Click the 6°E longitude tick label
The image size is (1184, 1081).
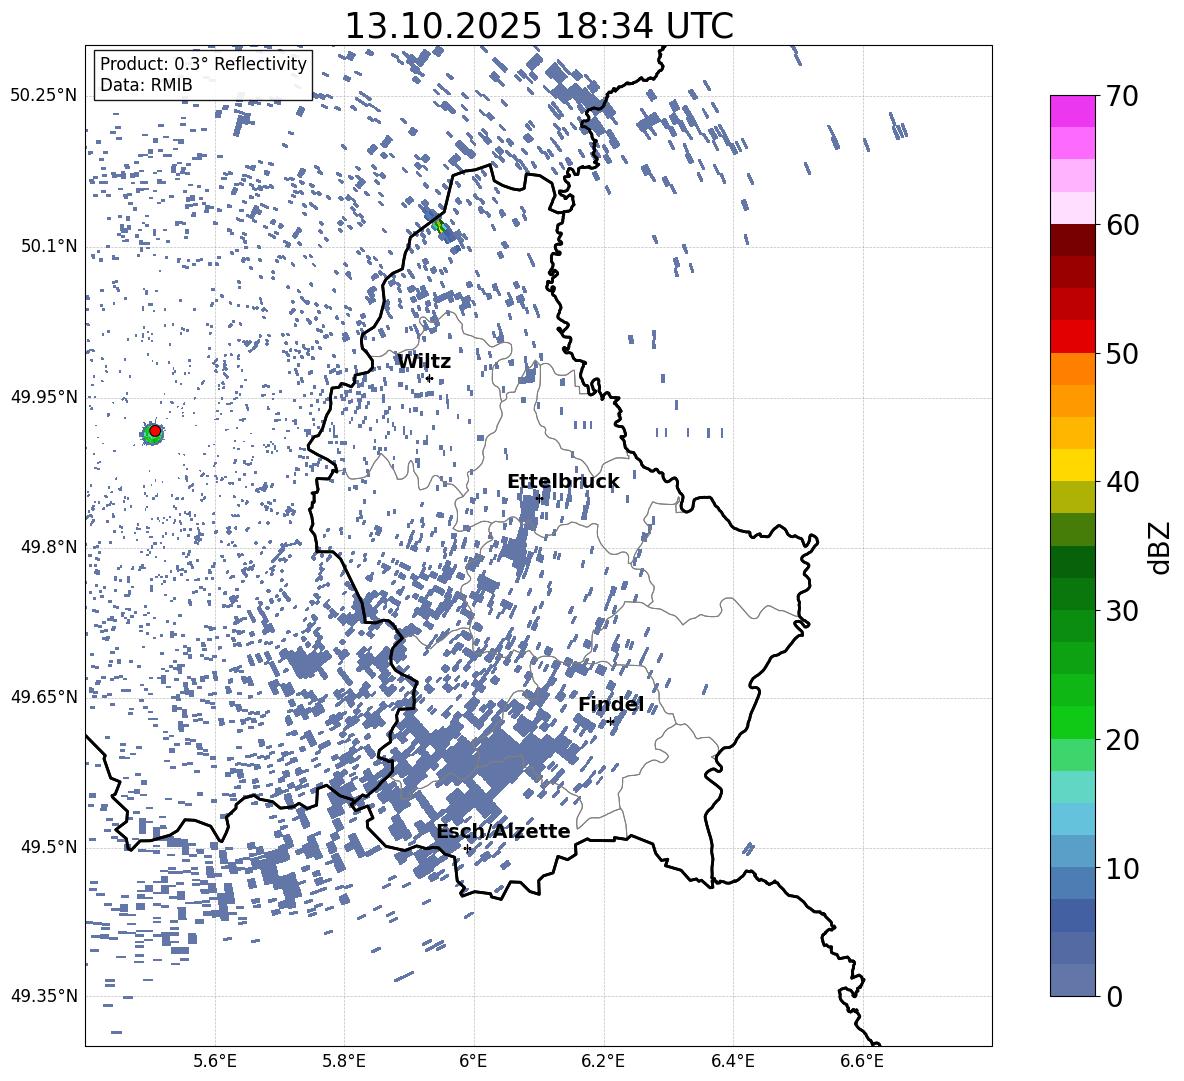click(x=473, y=1061)
